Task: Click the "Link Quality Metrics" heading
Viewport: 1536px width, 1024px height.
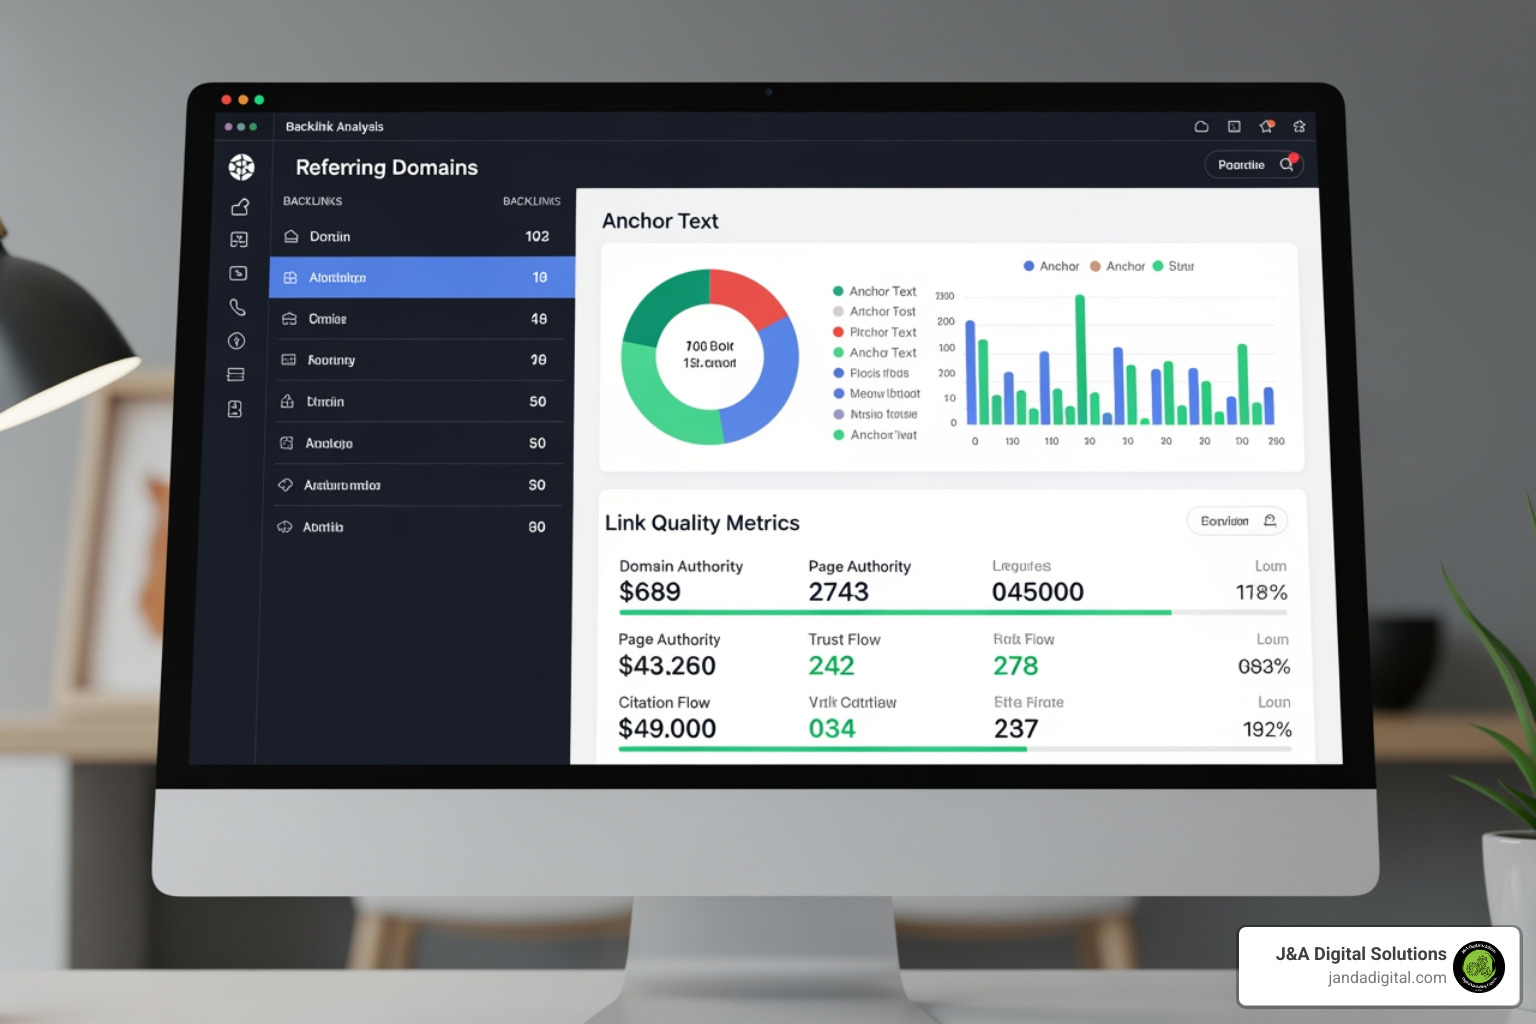Action: tap(702, 523)
